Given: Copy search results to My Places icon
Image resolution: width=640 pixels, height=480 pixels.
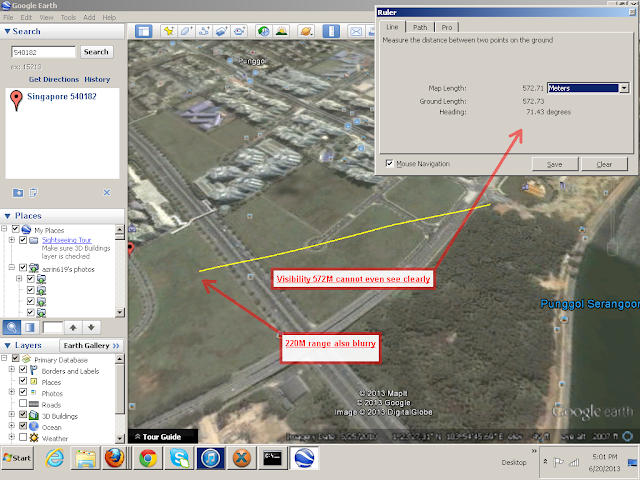Looking at the screenshot, I should (x=18, y=193).
